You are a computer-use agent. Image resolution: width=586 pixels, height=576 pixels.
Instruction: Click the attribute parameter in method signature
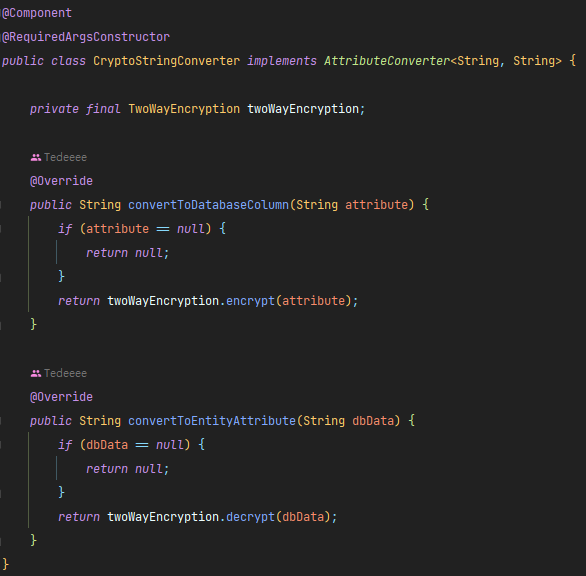point(376,205)
